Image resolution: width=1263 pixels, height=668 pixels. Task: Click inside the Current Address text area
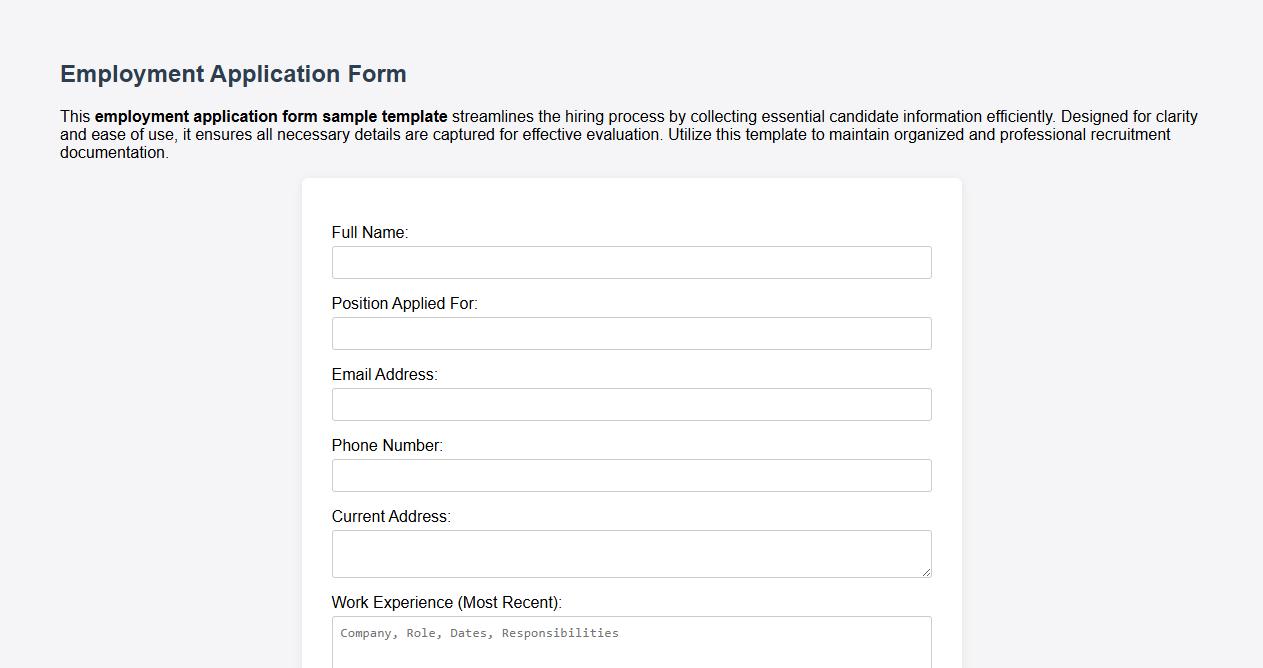point(631,550)
